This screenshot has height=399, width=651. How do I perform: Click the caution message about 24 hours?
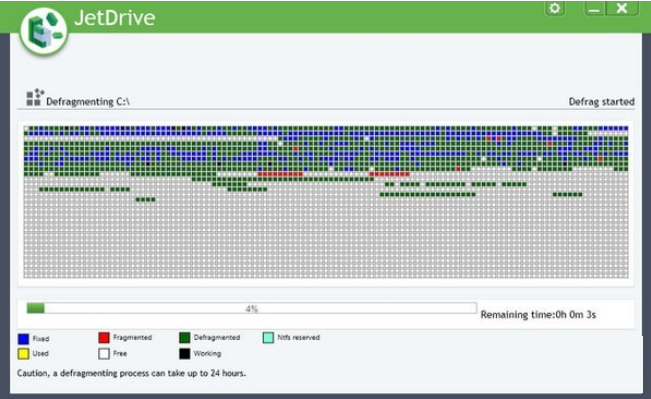tap(132, 373)
